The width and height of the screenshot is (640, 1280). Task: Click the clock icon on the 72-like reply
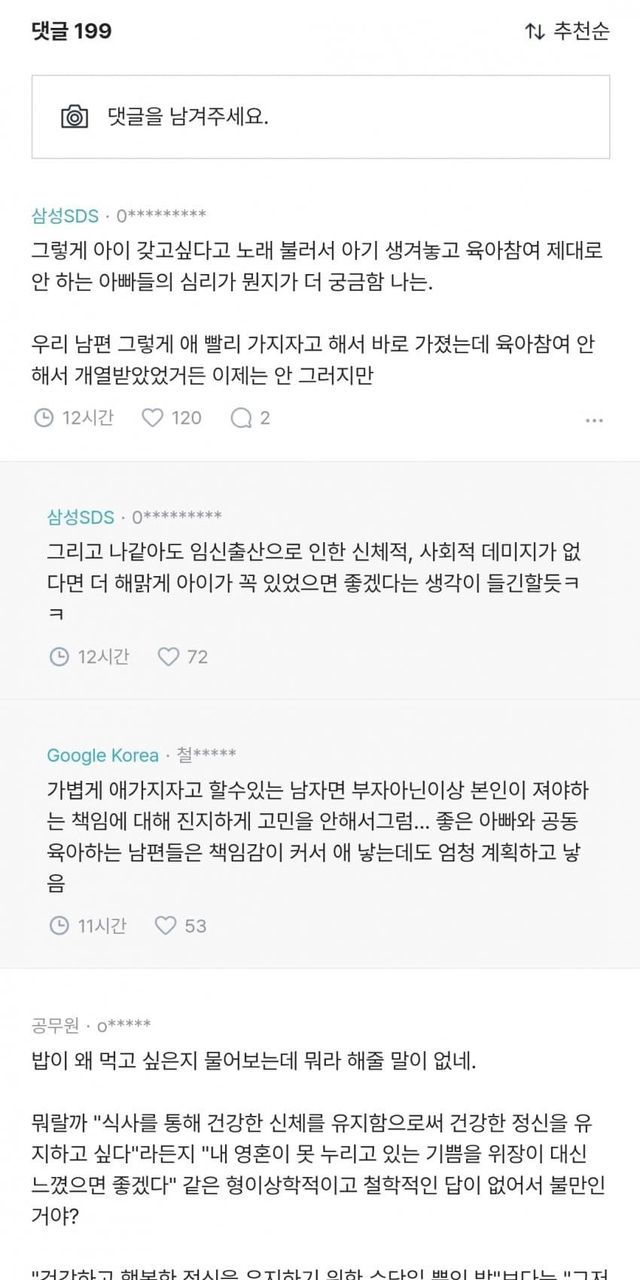[x=59, y=657]
